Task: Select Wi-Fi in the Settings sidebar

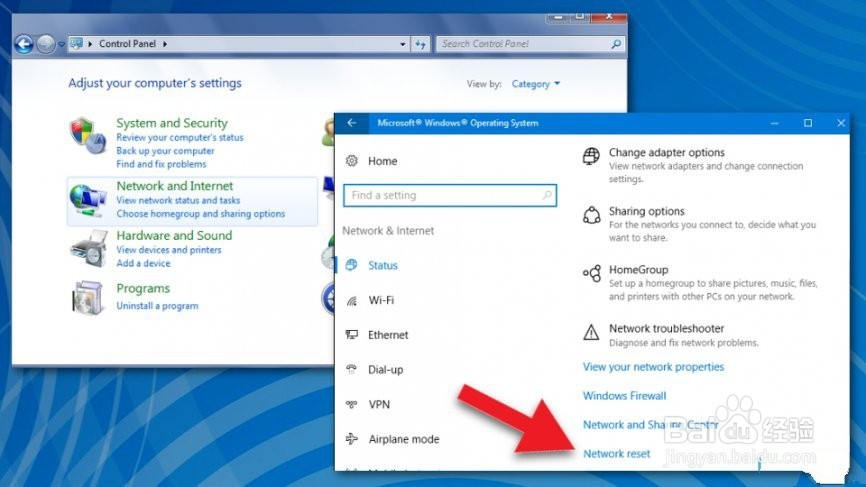Action: click(381, 300)
